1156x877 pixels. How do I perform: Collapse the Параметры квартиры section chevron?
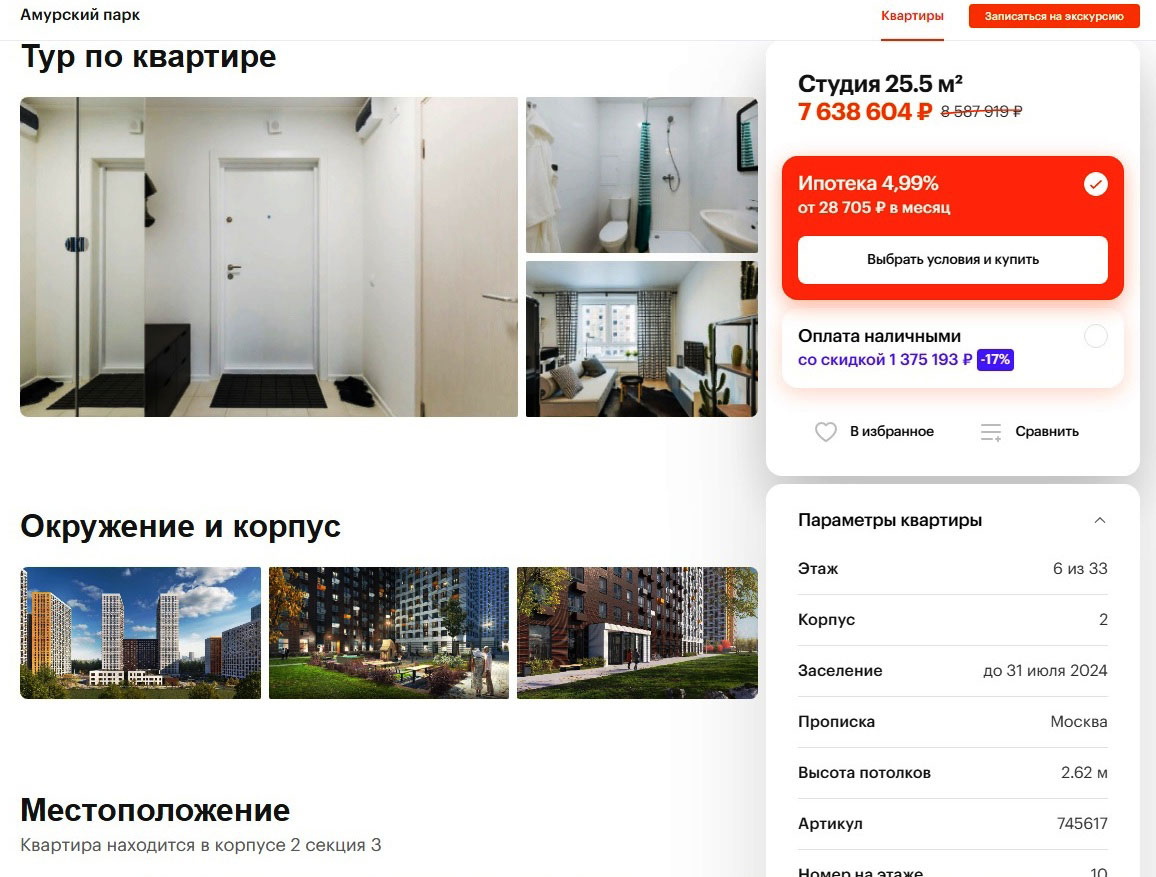(1099, 520)
